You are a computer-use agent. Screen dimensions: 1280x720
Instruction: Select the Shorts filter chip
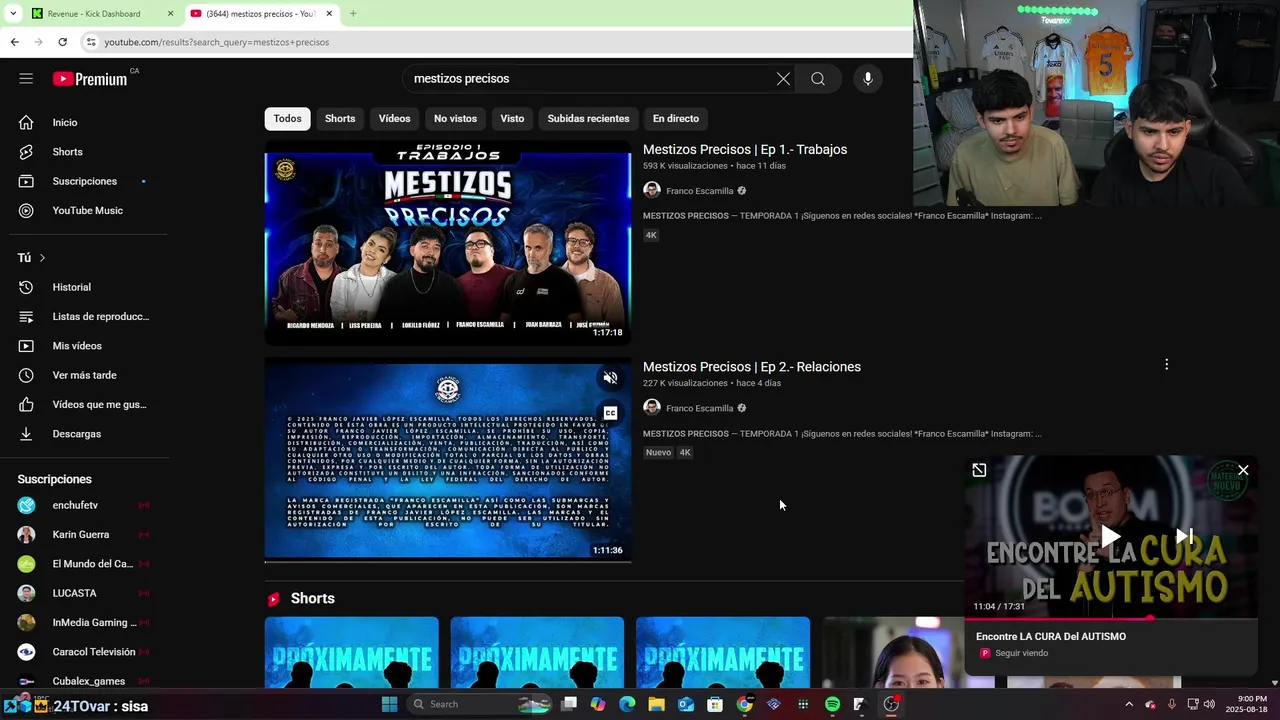tap(340, 118)
